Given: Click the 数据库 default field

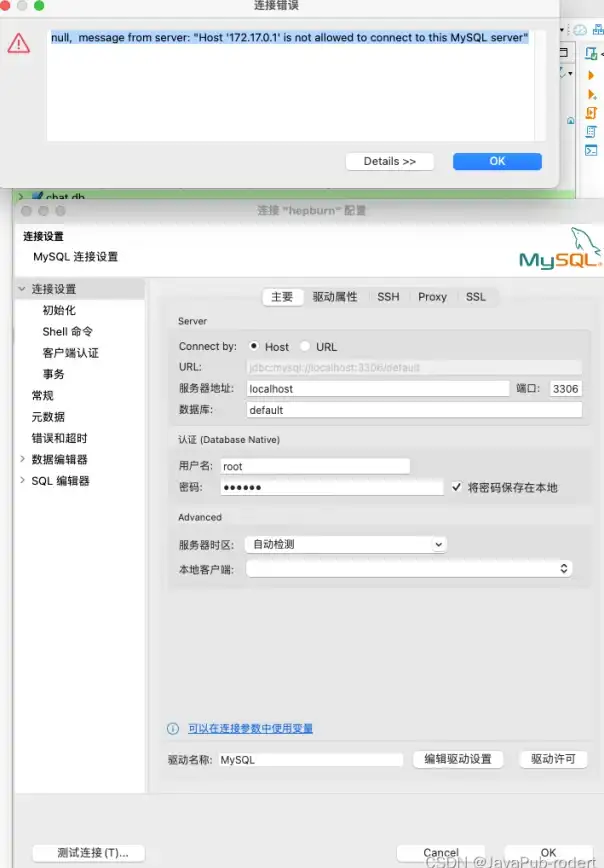Looking at the screenshot, I should pyautogui.click(x=414, y=410).
